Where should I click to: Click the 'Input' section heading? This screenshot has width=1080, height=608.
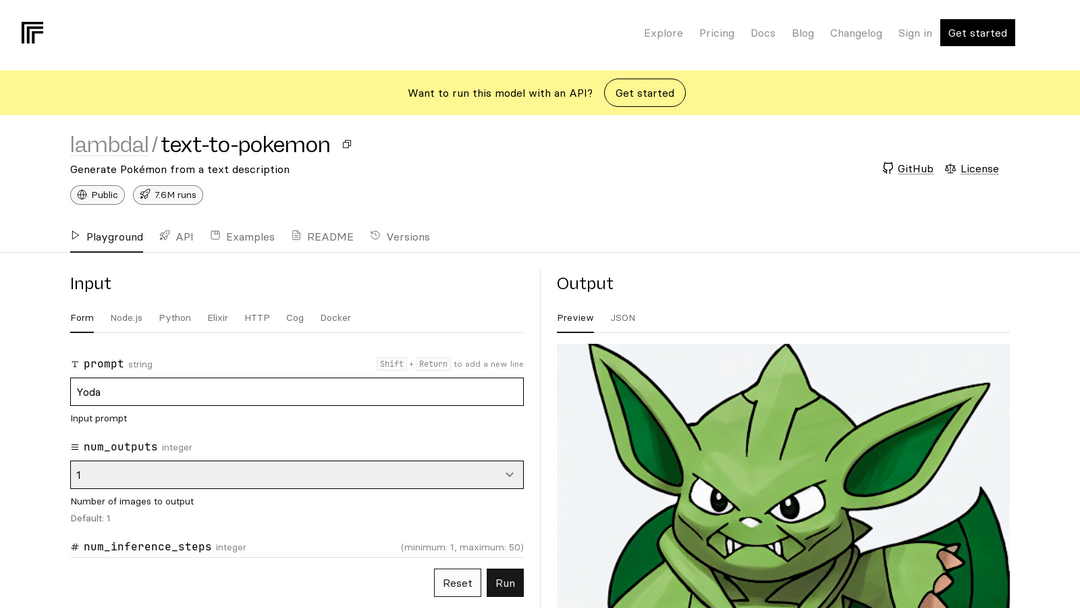coord(90,284)
